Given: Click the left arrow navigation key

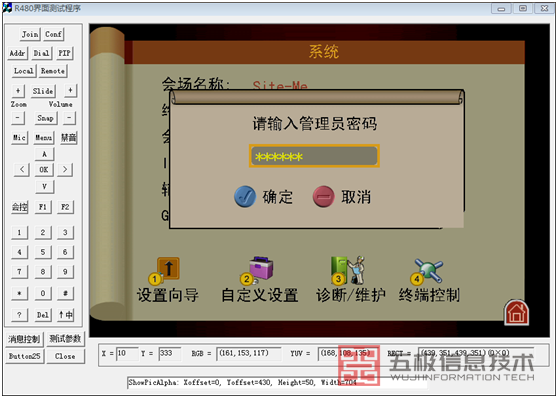Looking at the screenshot, I should (x=22, y=169).
